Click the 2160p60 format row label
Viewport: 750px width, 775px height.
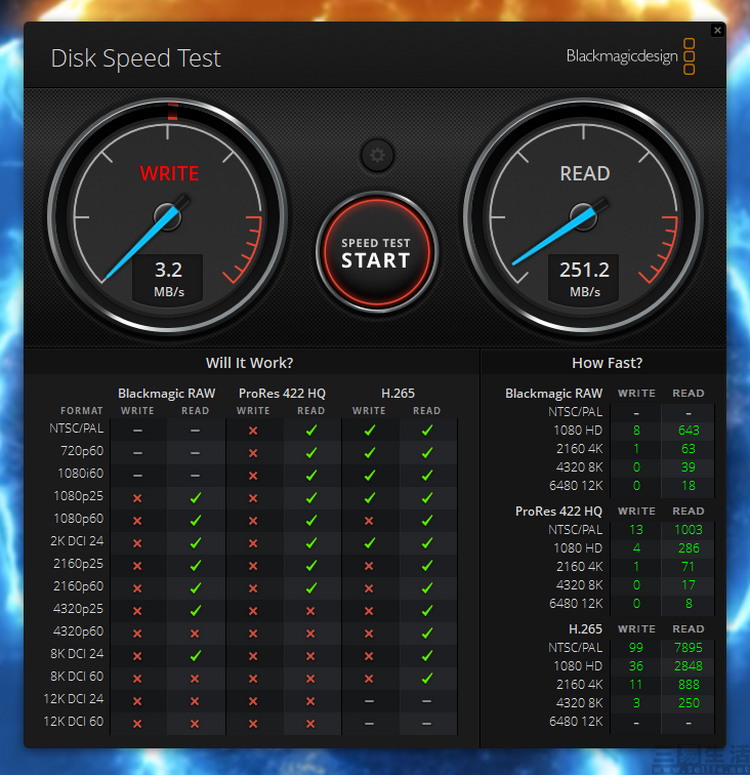tap(79, 586)
